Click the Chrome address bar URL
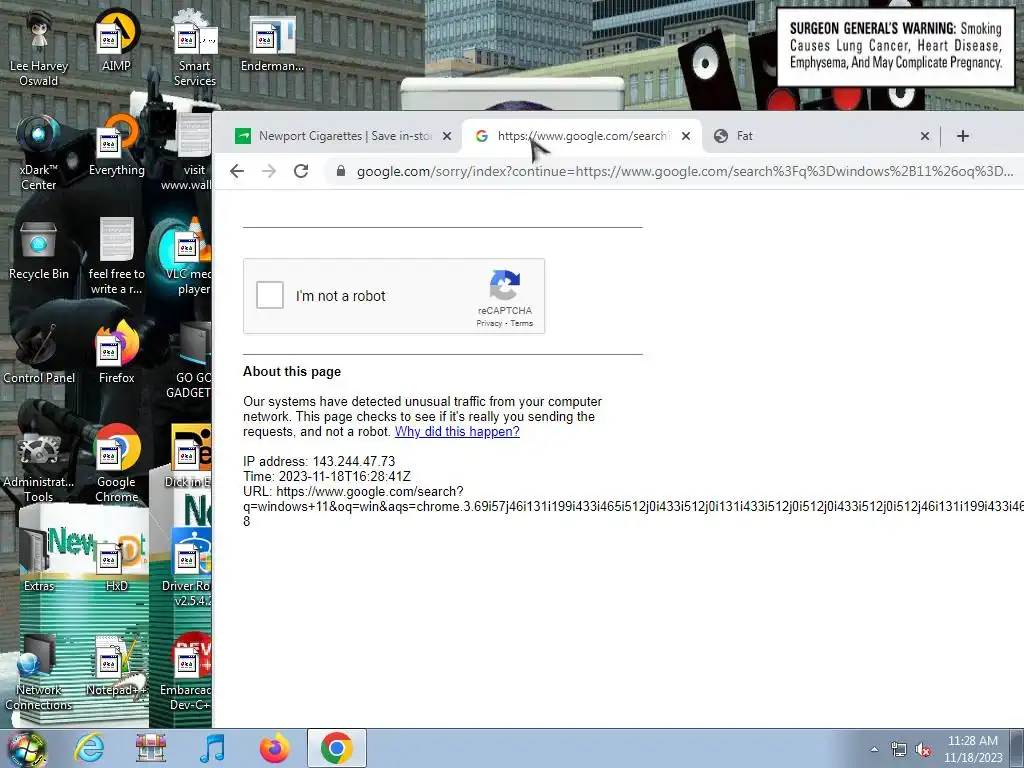The width and height of the screenshot is (1024, 768). [684, 171]
